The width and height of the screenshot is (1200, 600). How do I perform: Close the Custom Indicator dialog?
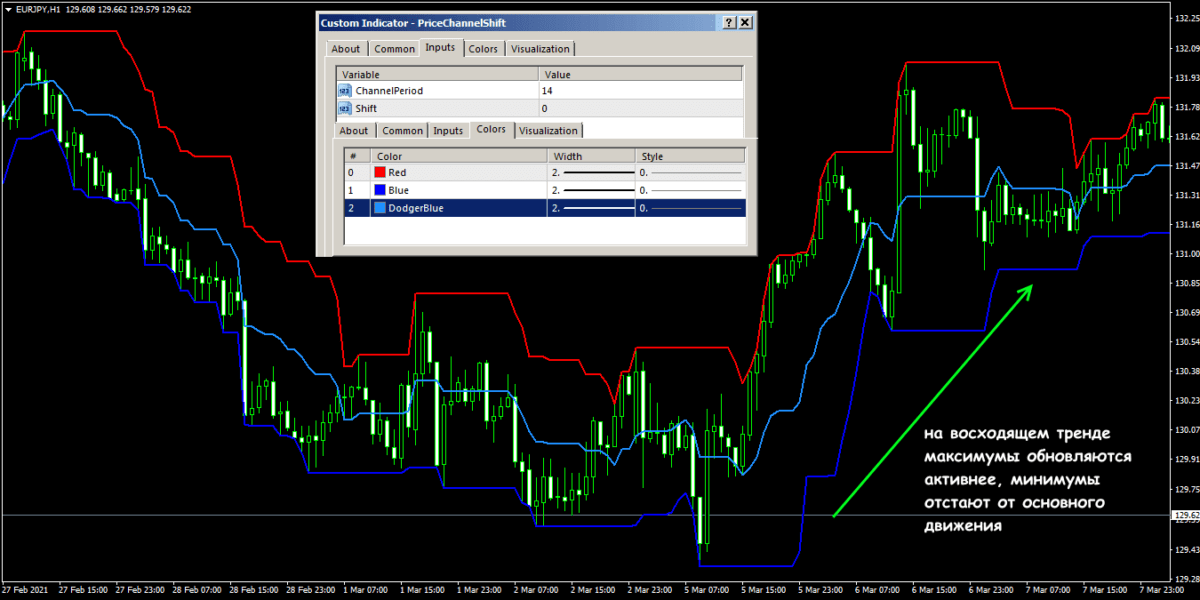(x=746, y=22)
